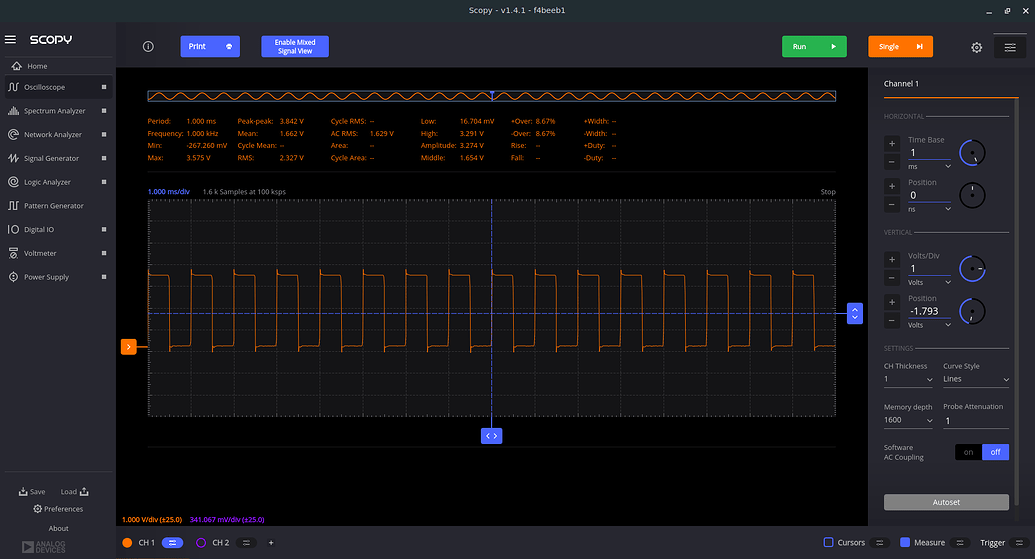This screenshot has width=1035, height=559.
Task: Adjust the Volts/Div rotary knob
Action: [971, 269]
